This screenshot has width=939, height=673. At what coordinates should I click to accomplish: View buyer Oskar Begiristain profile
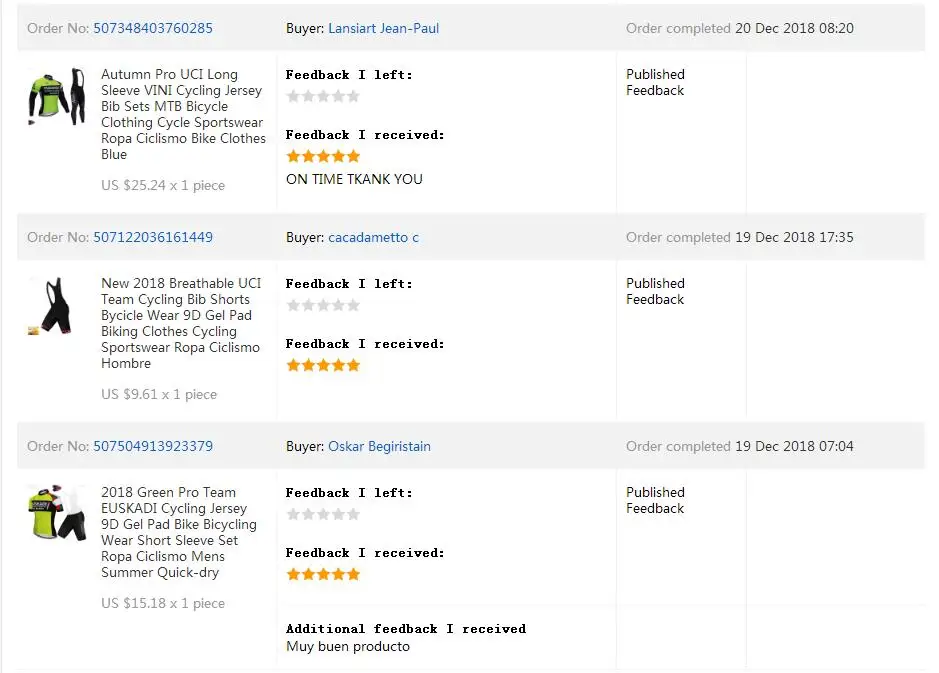(x=379, y=446)
